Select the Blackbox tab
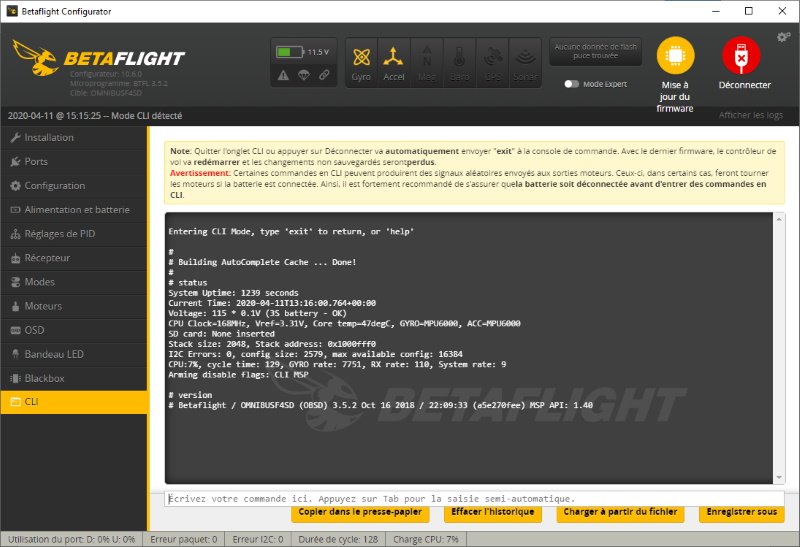800x547 pixels. click(x=44, y=378)
